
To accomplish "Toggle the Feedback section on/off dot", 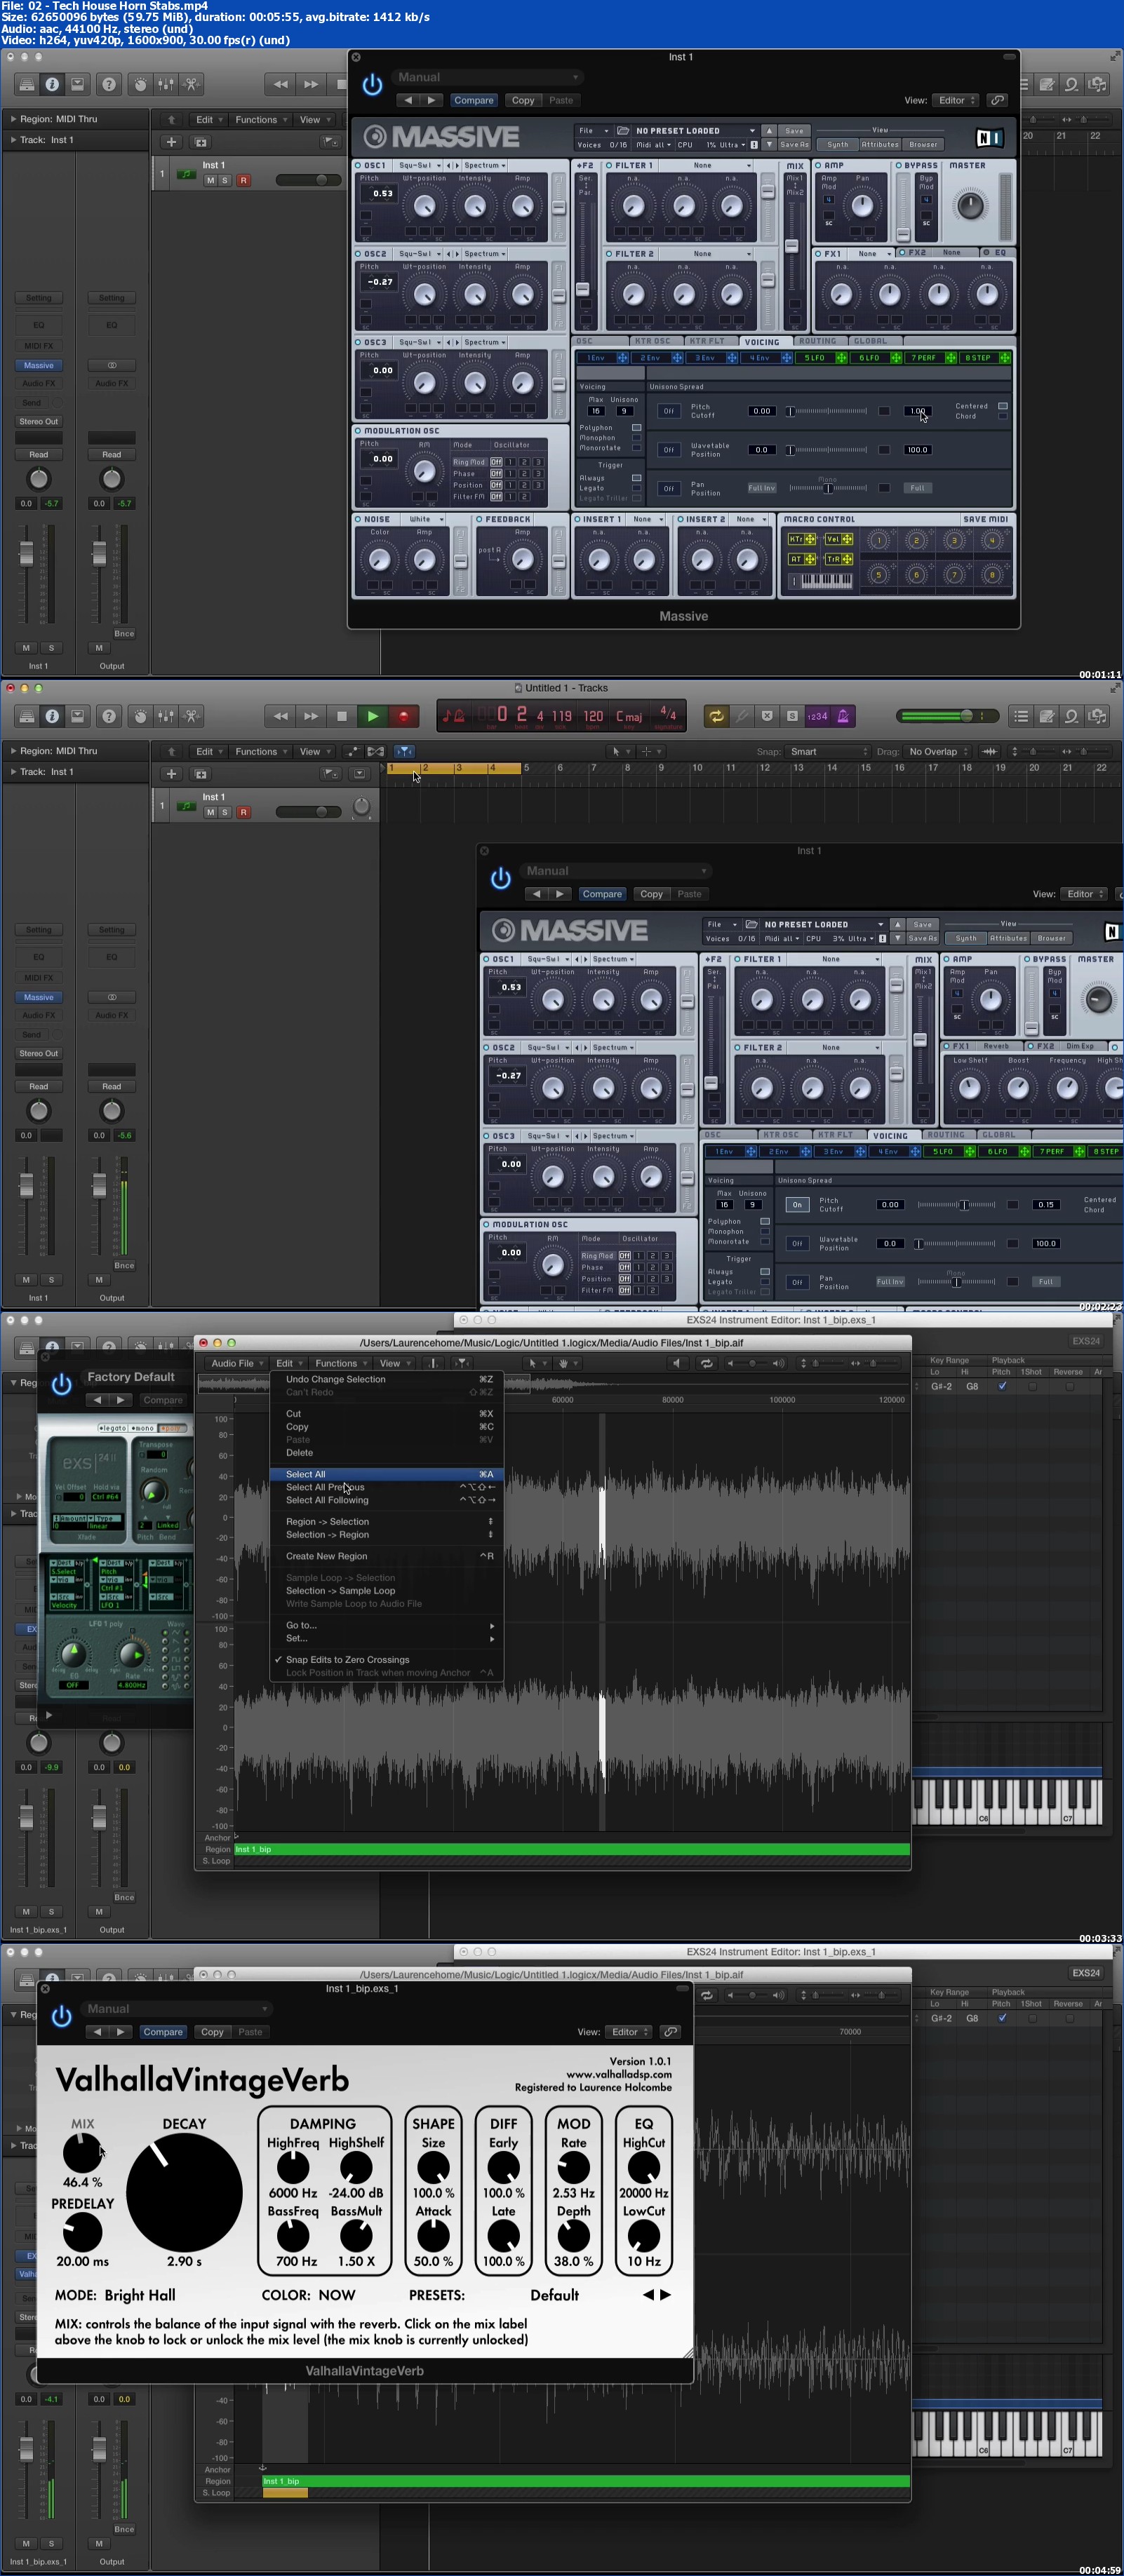I will point(479,519).
